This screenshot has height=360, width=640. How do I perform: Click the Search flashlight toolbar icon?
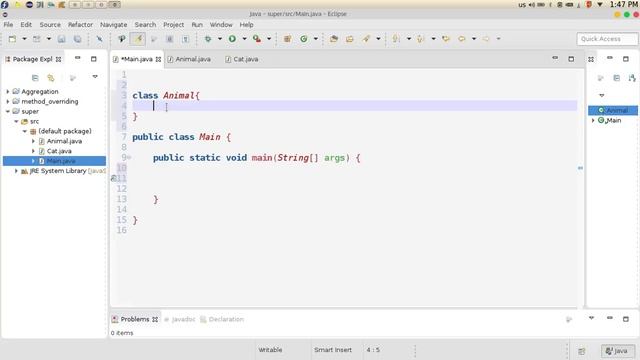366,39
